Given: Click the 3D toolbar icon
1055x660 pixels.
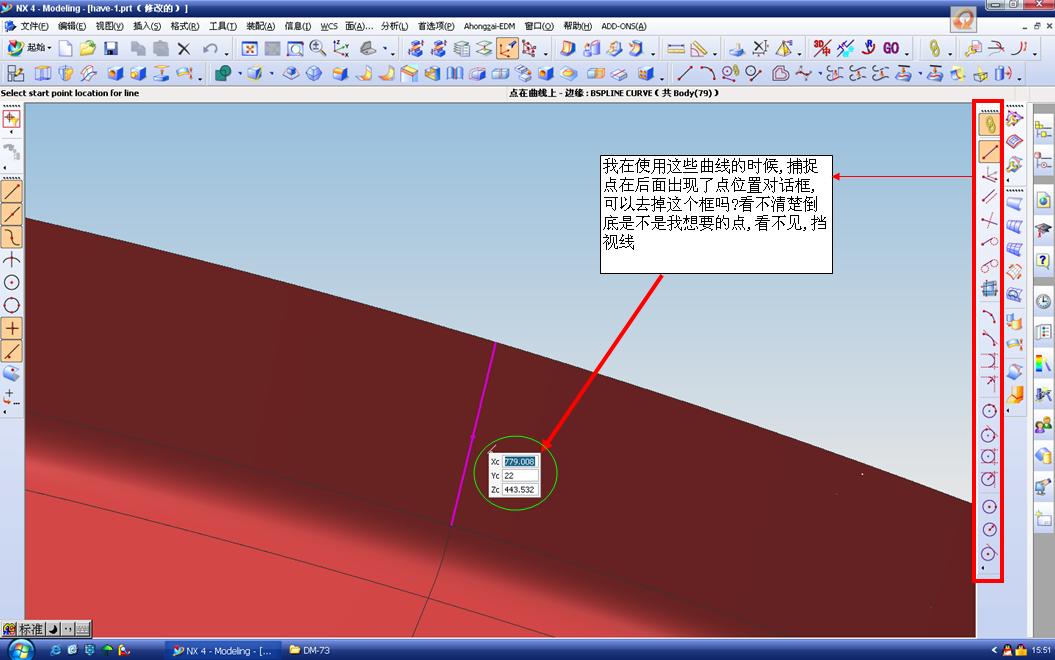Looking at the screenshot, I should 822,48.
